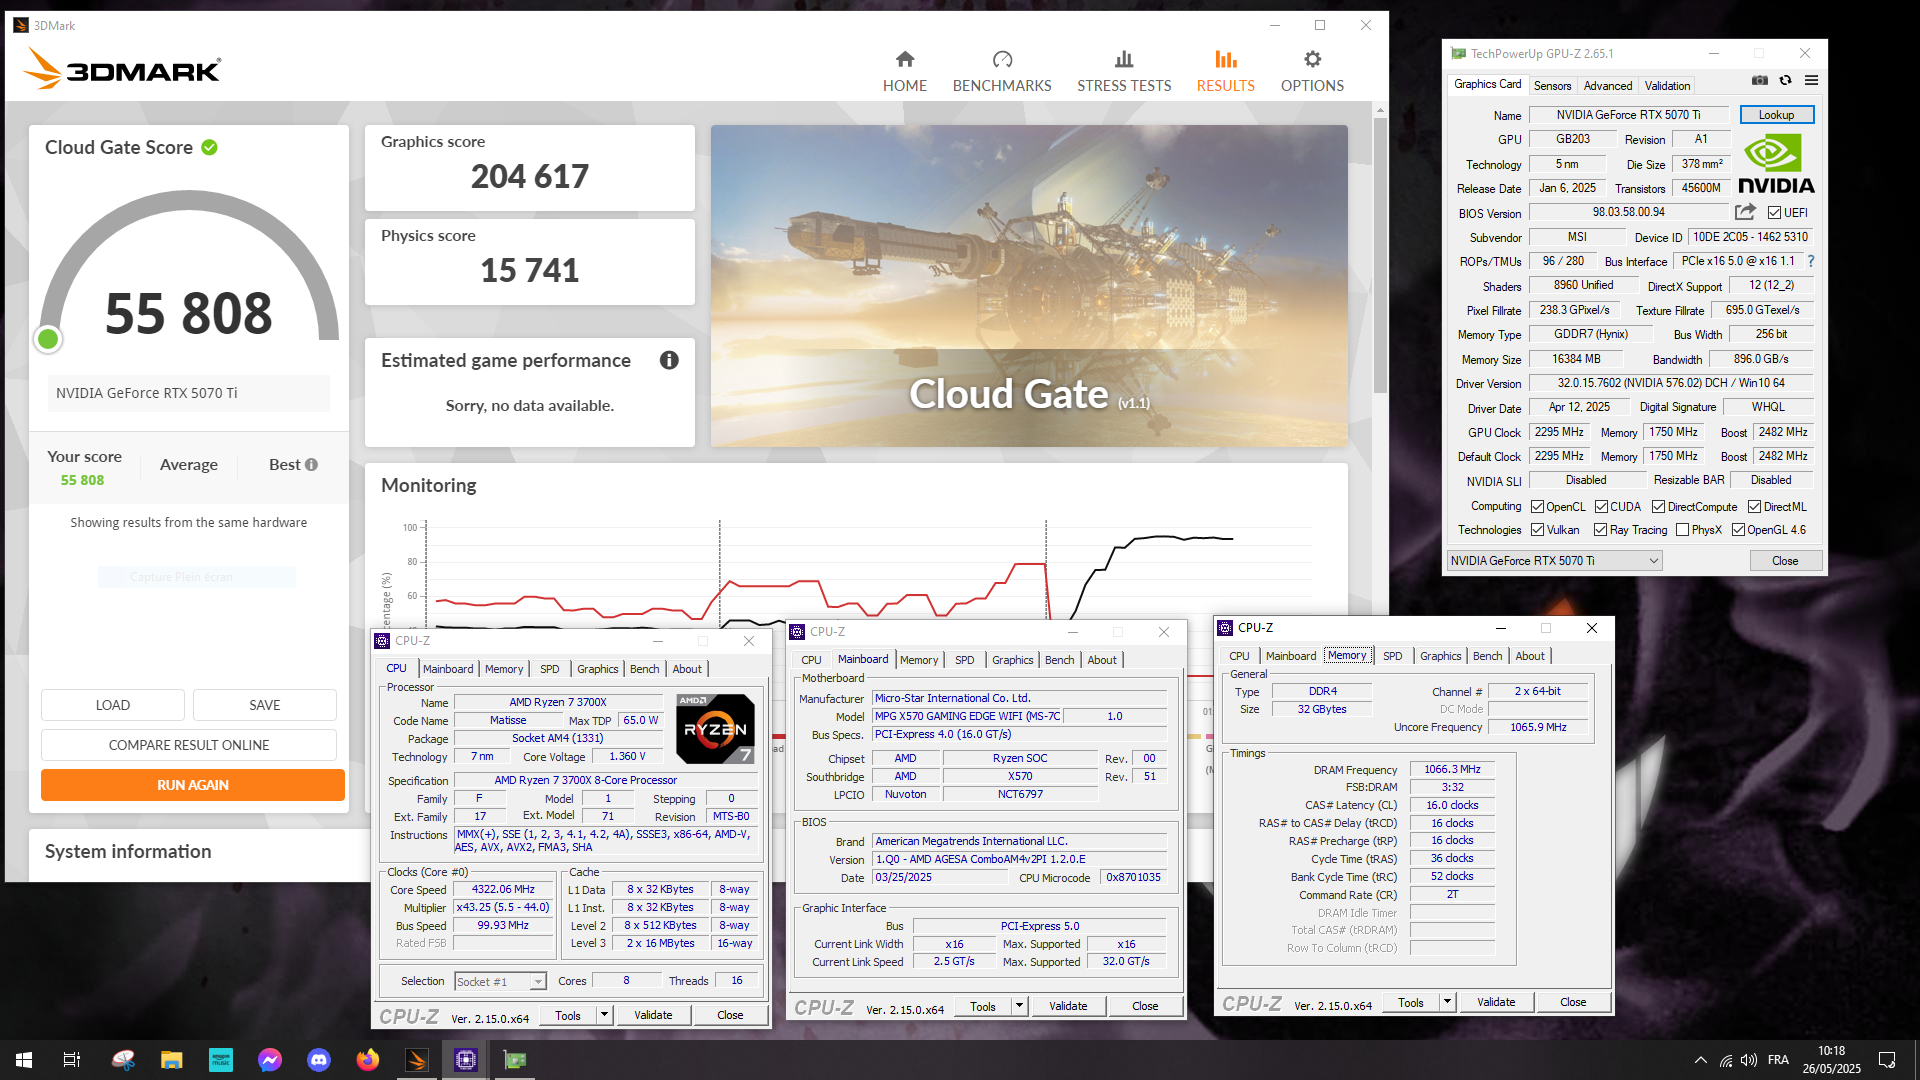Screen dimensions: 1920x1080
Task: Click the taskbar clock and date
Action: [1831, 1060]
